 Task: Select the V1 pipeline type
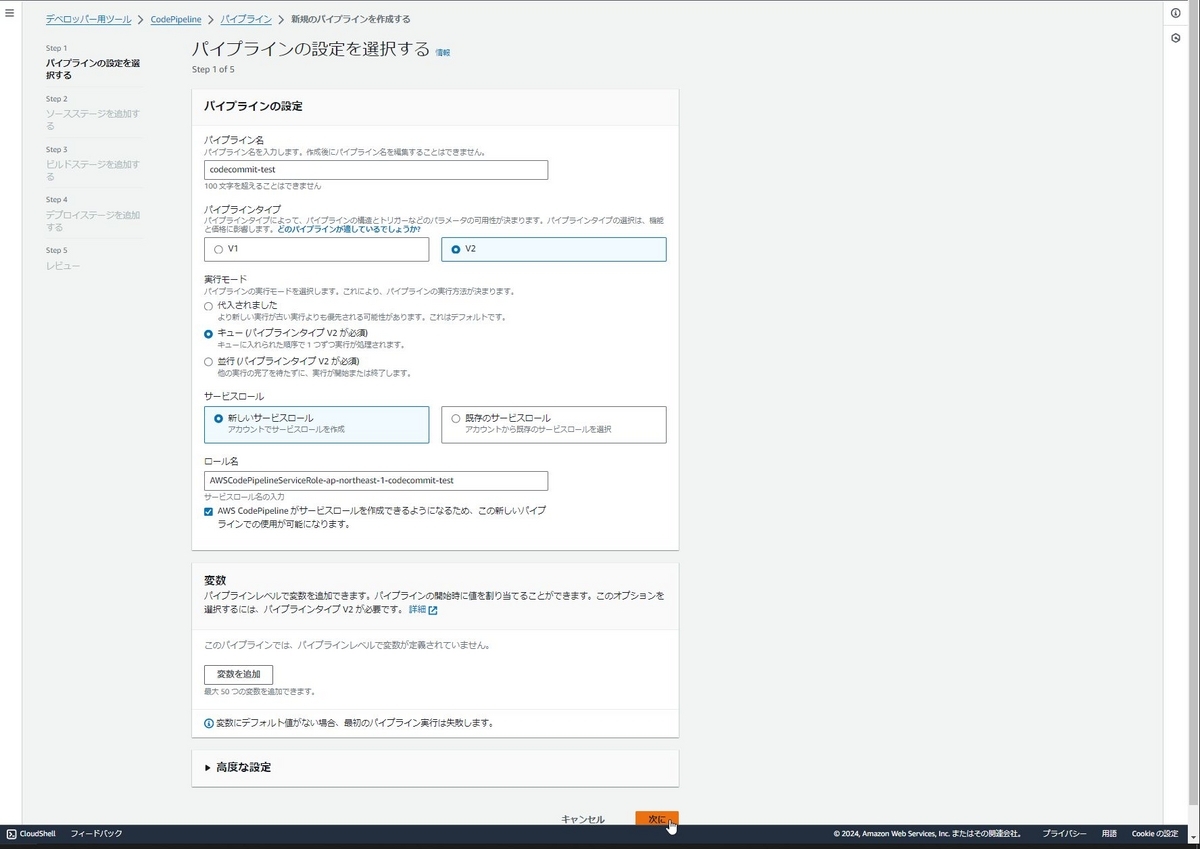218,249
